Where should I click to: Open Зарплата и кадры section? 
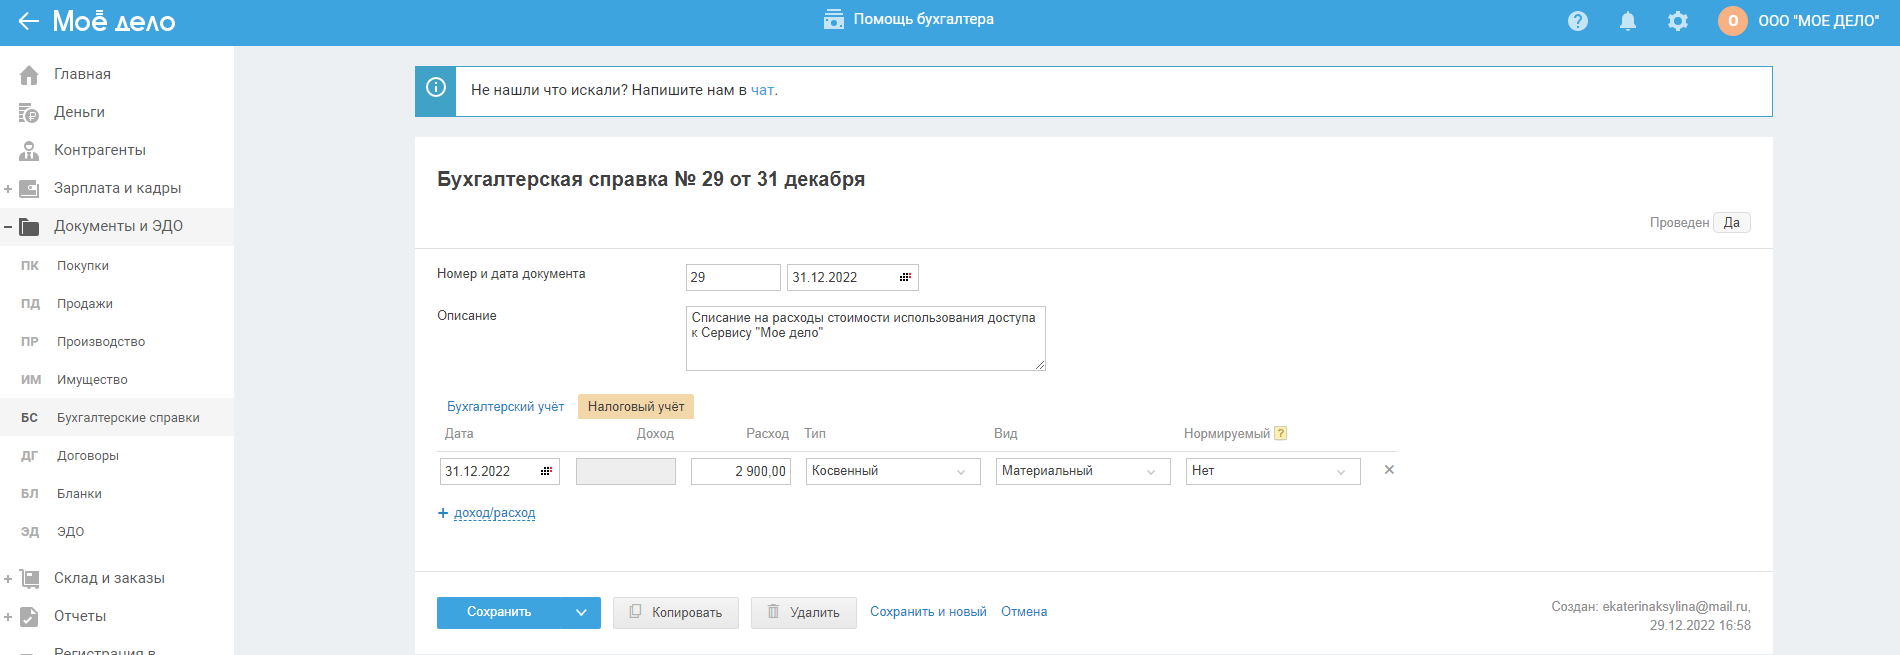pos(117,188)
